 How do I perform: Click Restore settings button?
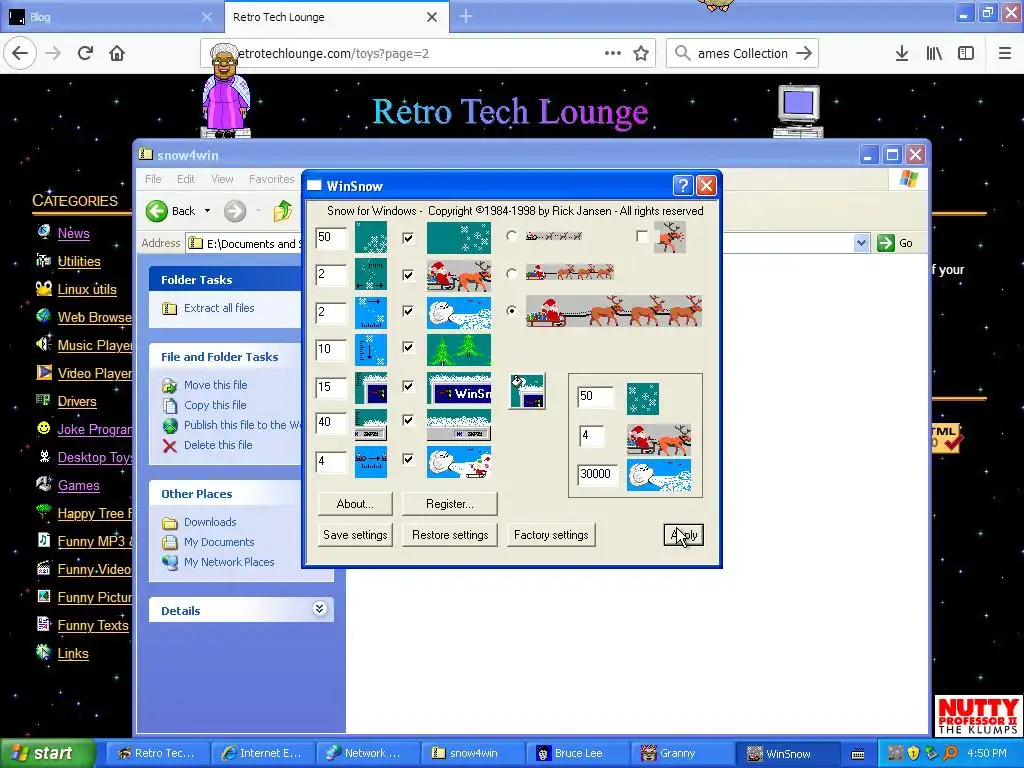coord(450,535)
